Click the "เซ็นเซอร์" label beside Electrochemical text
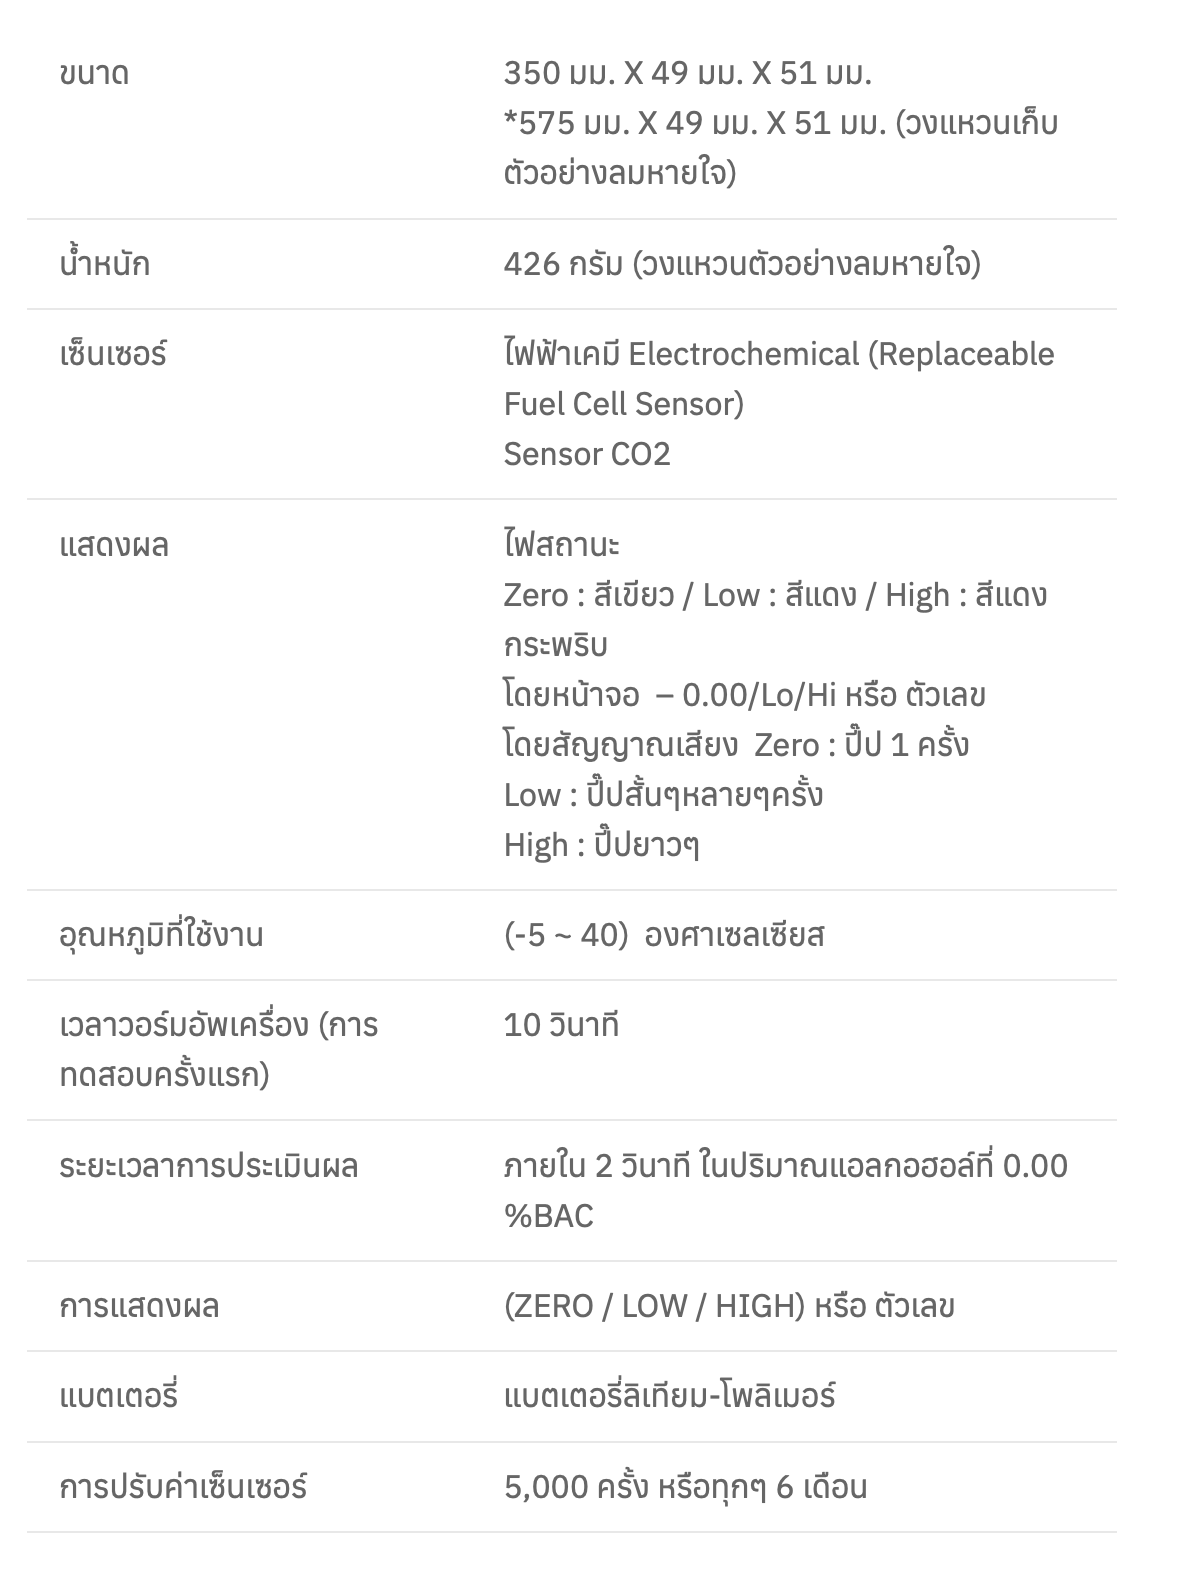This screenshot has height=1572, width=1188. [113, 354]
